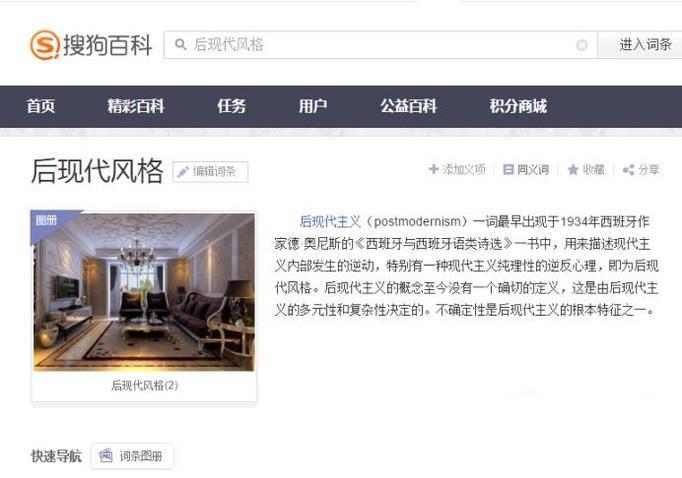The image size is (682, 478).
Task: Follow the 后现代主义 hyperlink
Action: click(330, 221)
